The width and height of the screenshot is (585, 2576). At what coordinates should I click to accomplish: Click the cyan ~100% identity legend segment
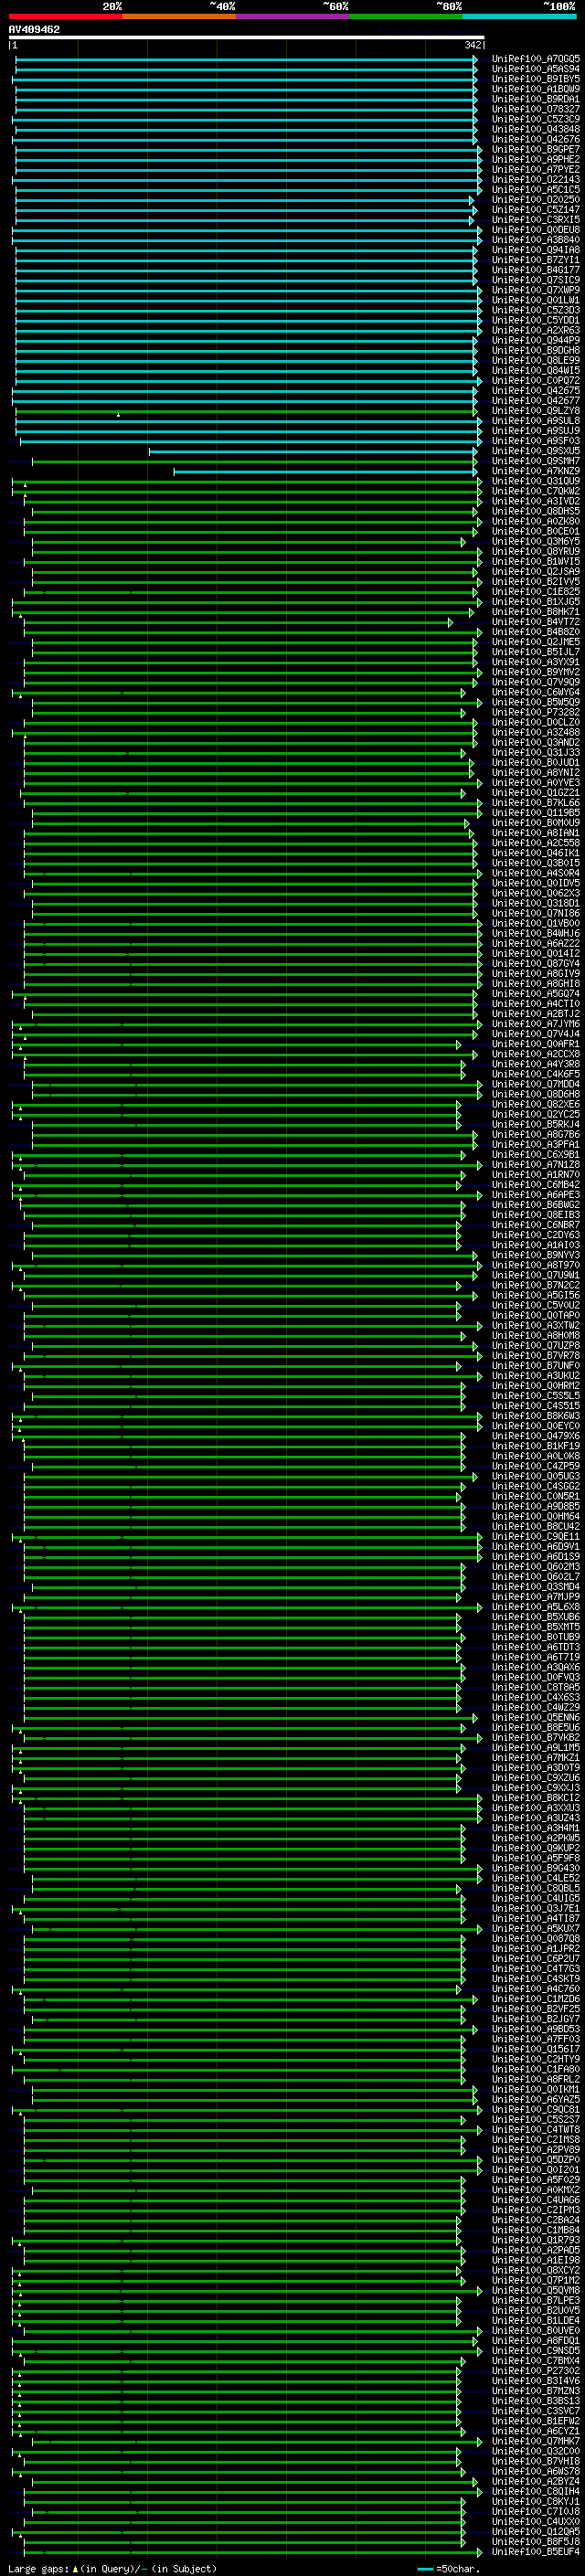519,16
